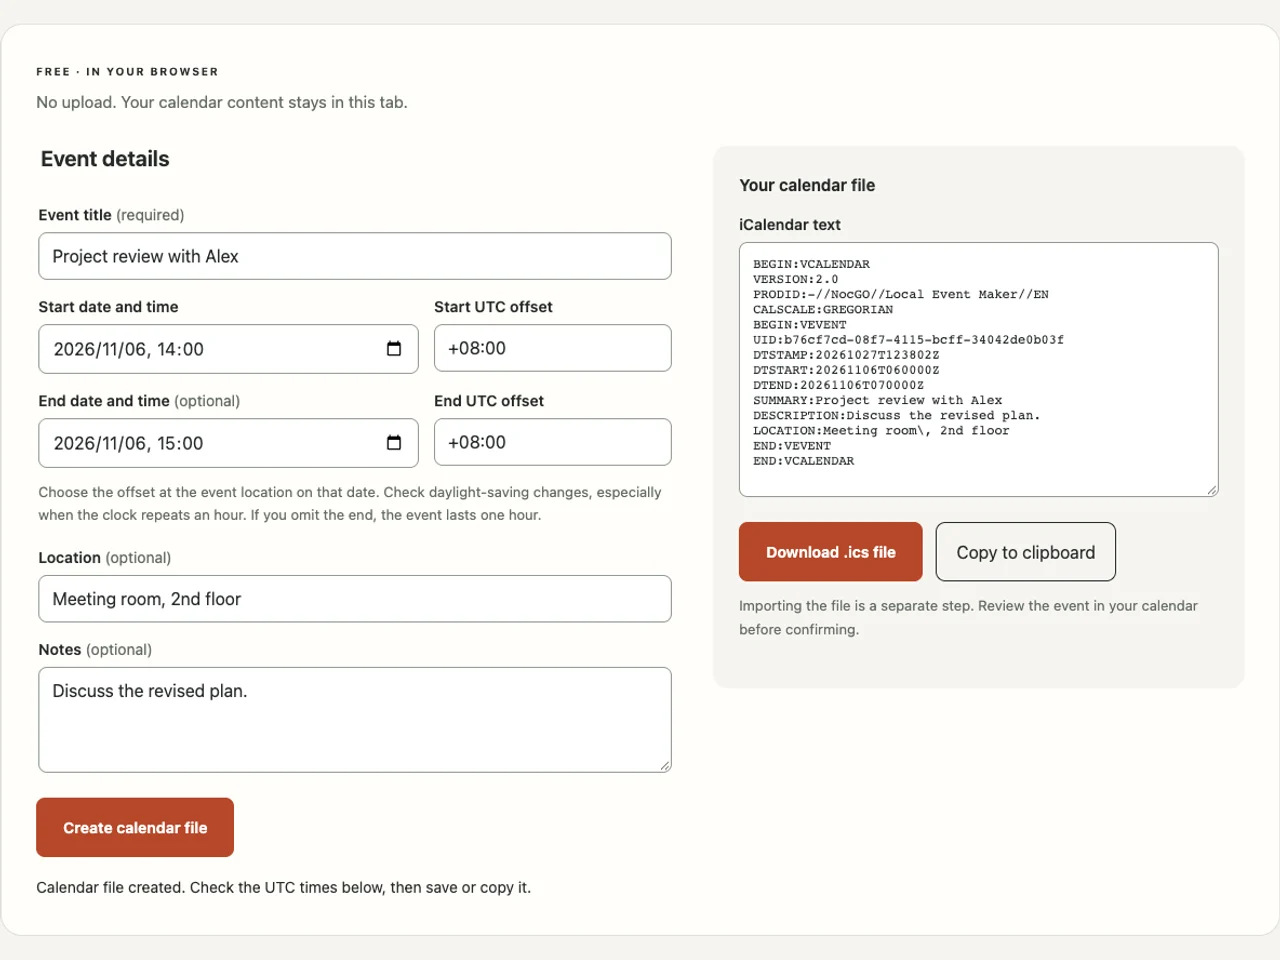1280x960 pixels.
Task: Click the End date and time field
Action: [228, 443]
